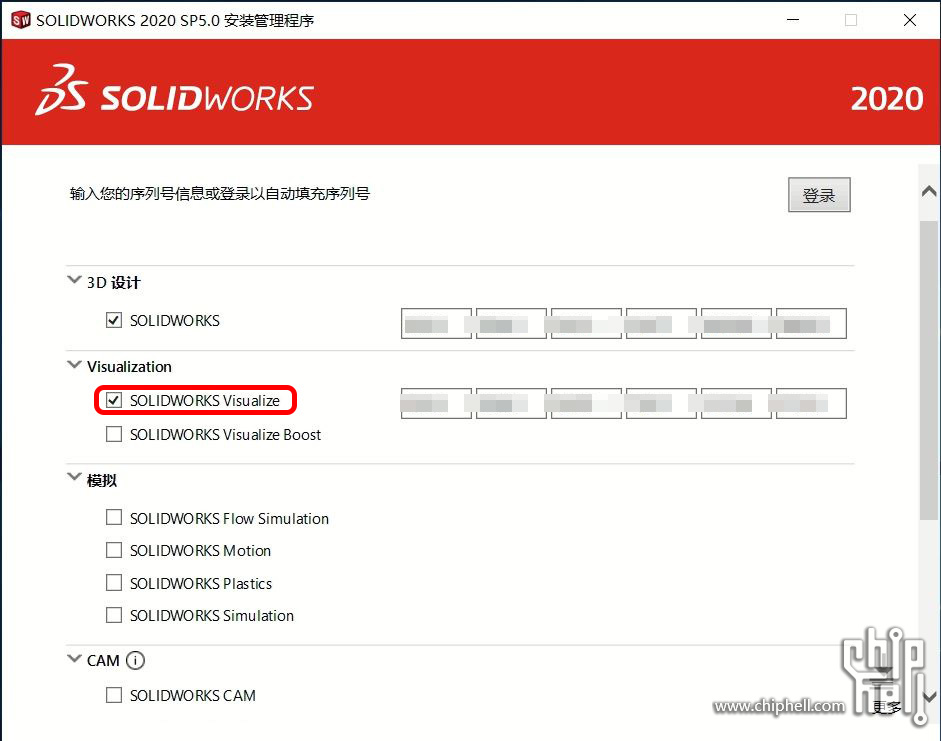Click the vertical scrollbar thumb
The height and width of the screenshot is (741, 941).
(929, 370)
